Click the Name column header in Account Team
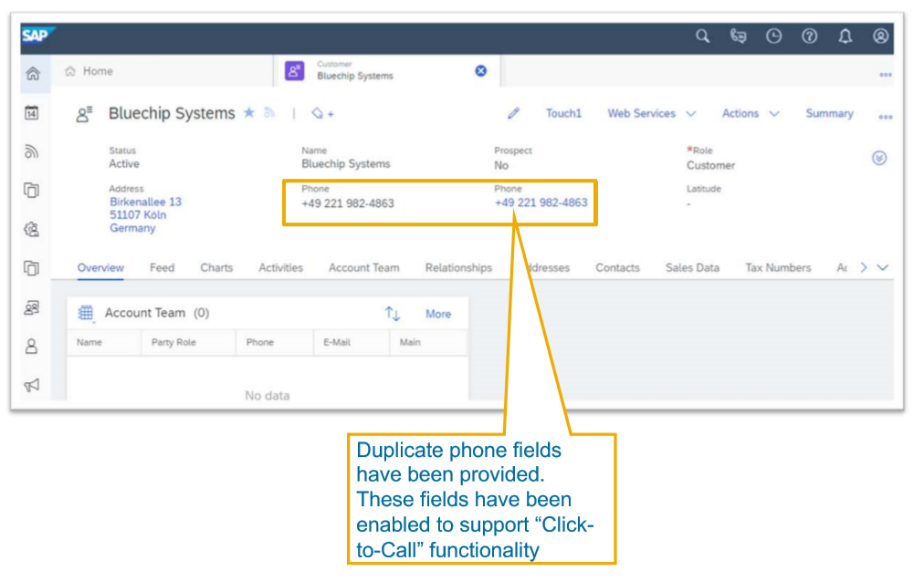The width and height of the screenshot is (914, 581). click(89, 342)
